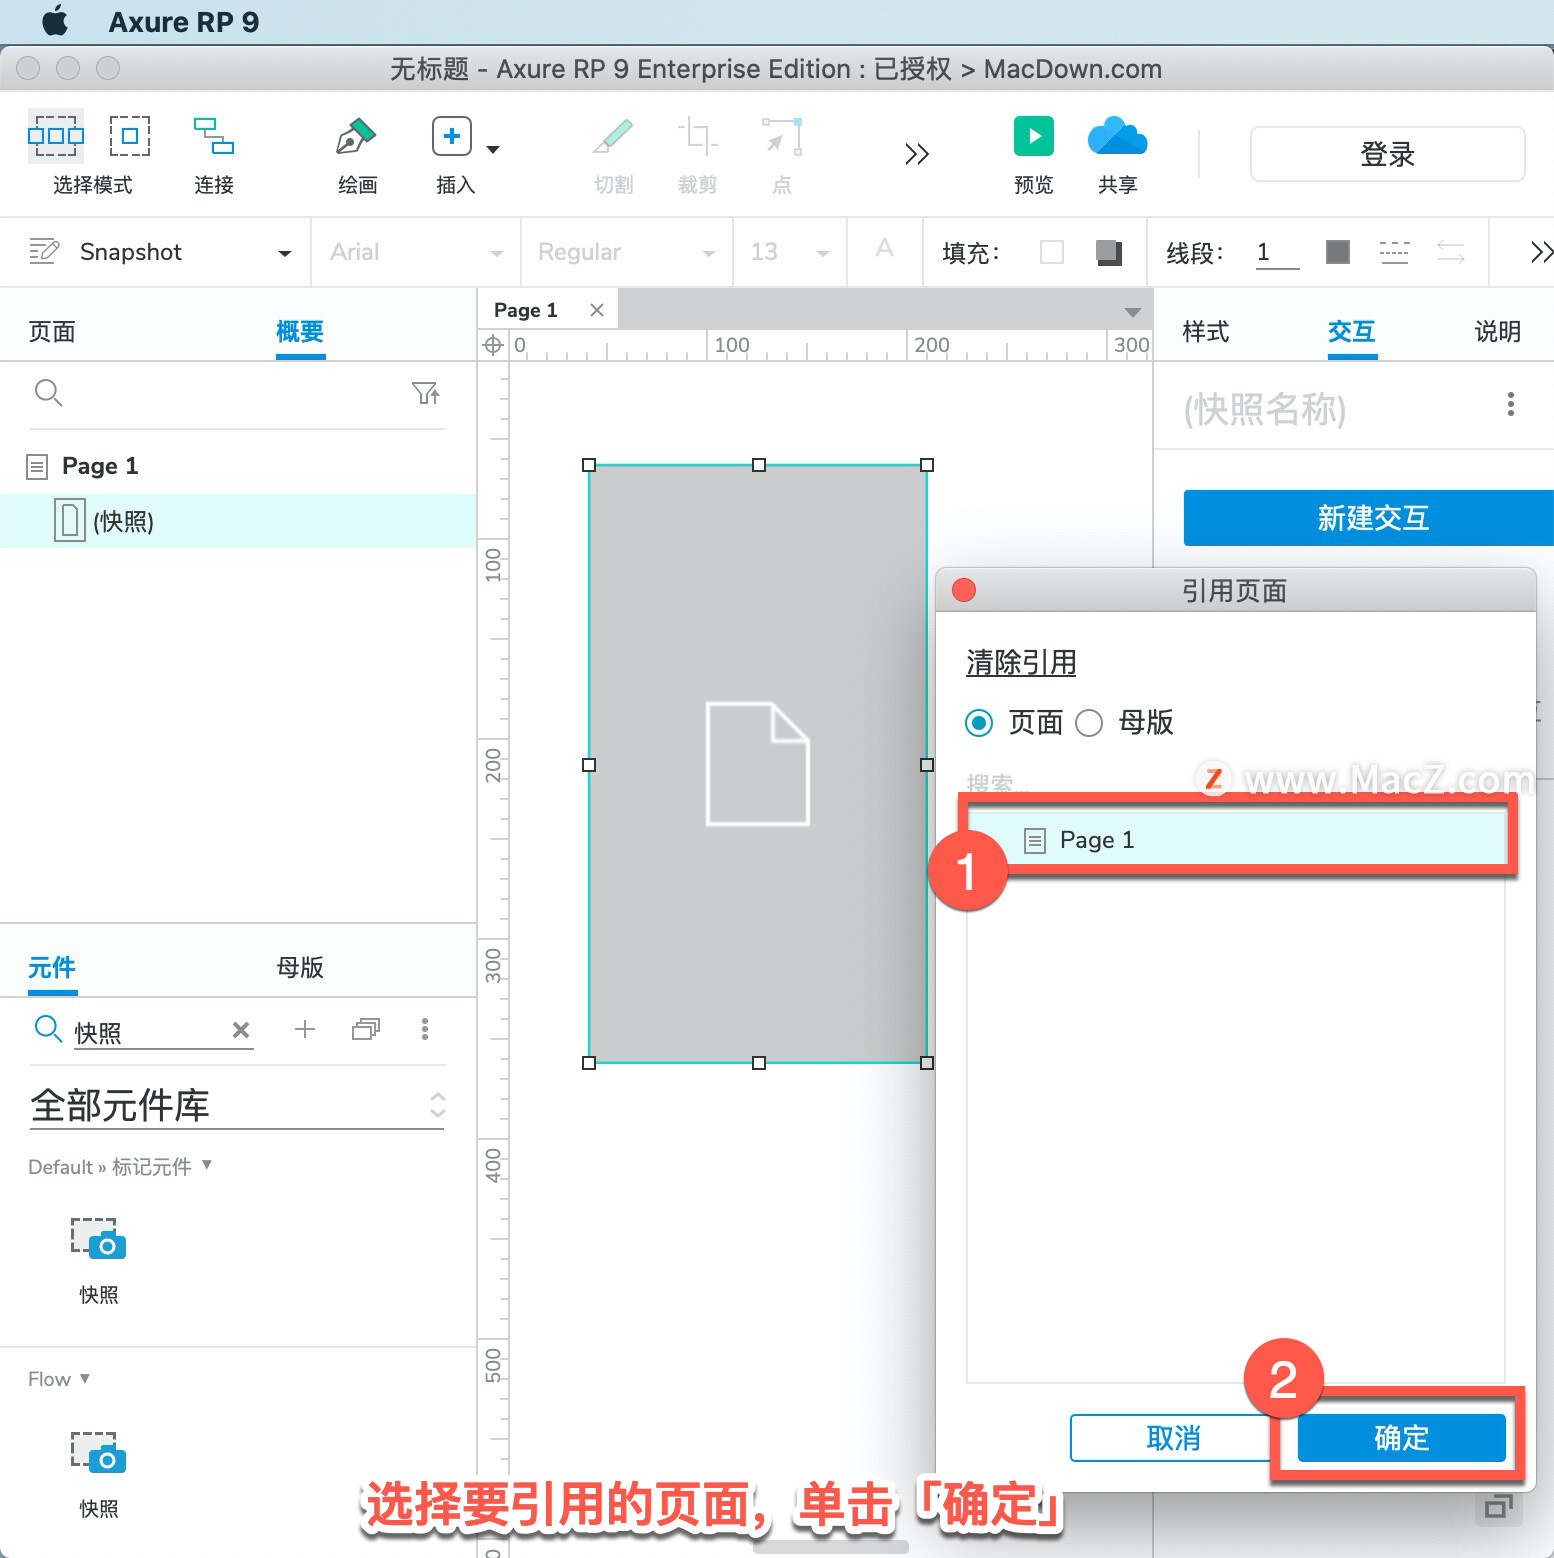Open the Insert dropdown arrow
This screenshot has width=1554, height=1558.
[x=493, y=150]
